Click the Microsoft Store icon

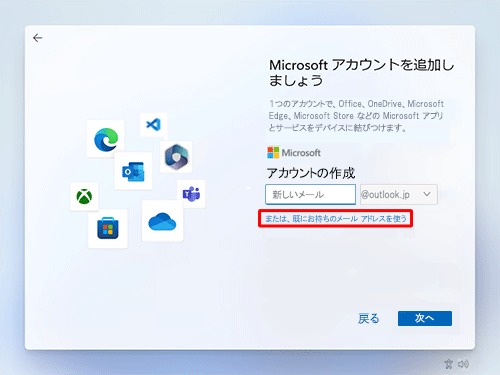108,228
